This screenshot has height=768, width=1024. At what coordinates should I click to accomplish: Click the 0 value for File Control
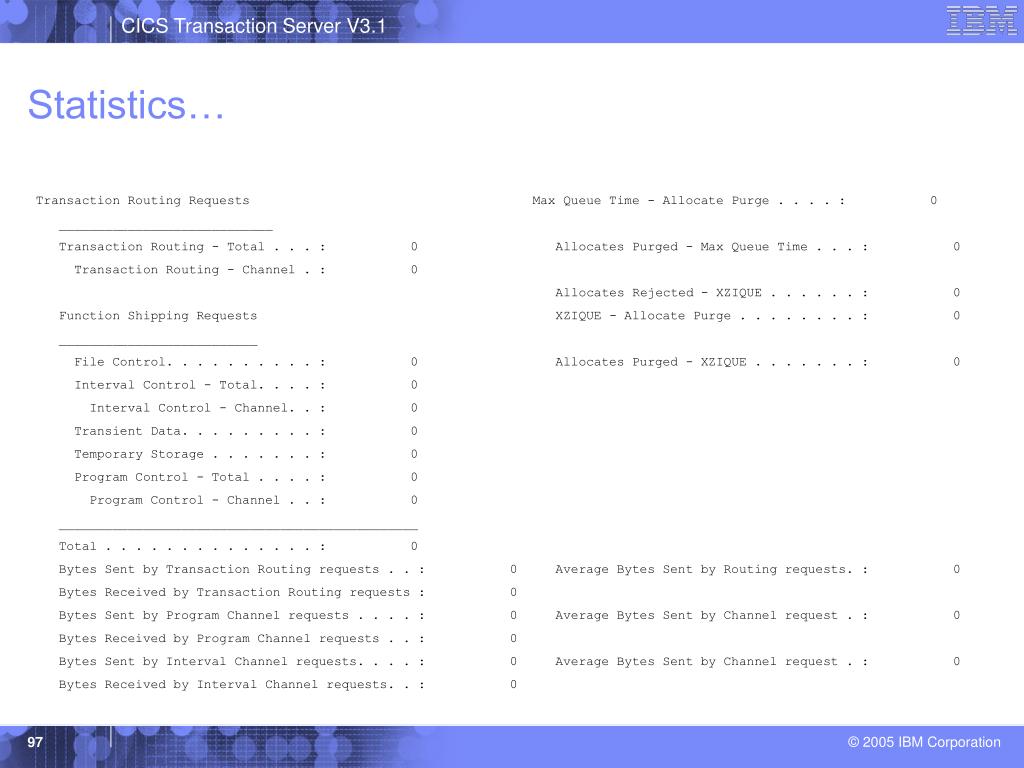(414, 362)
